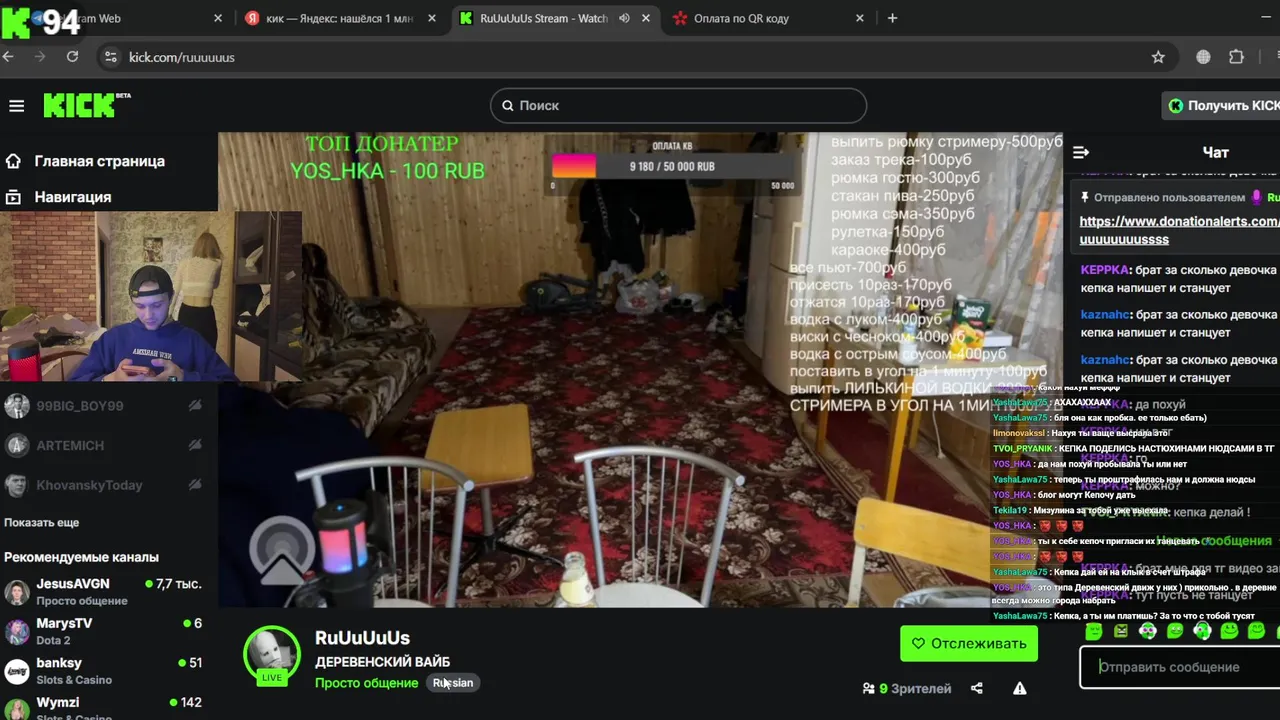Click offline icon next to ARTEMICH
This screenshot has height=720, width=1280.
click(195, 445)
